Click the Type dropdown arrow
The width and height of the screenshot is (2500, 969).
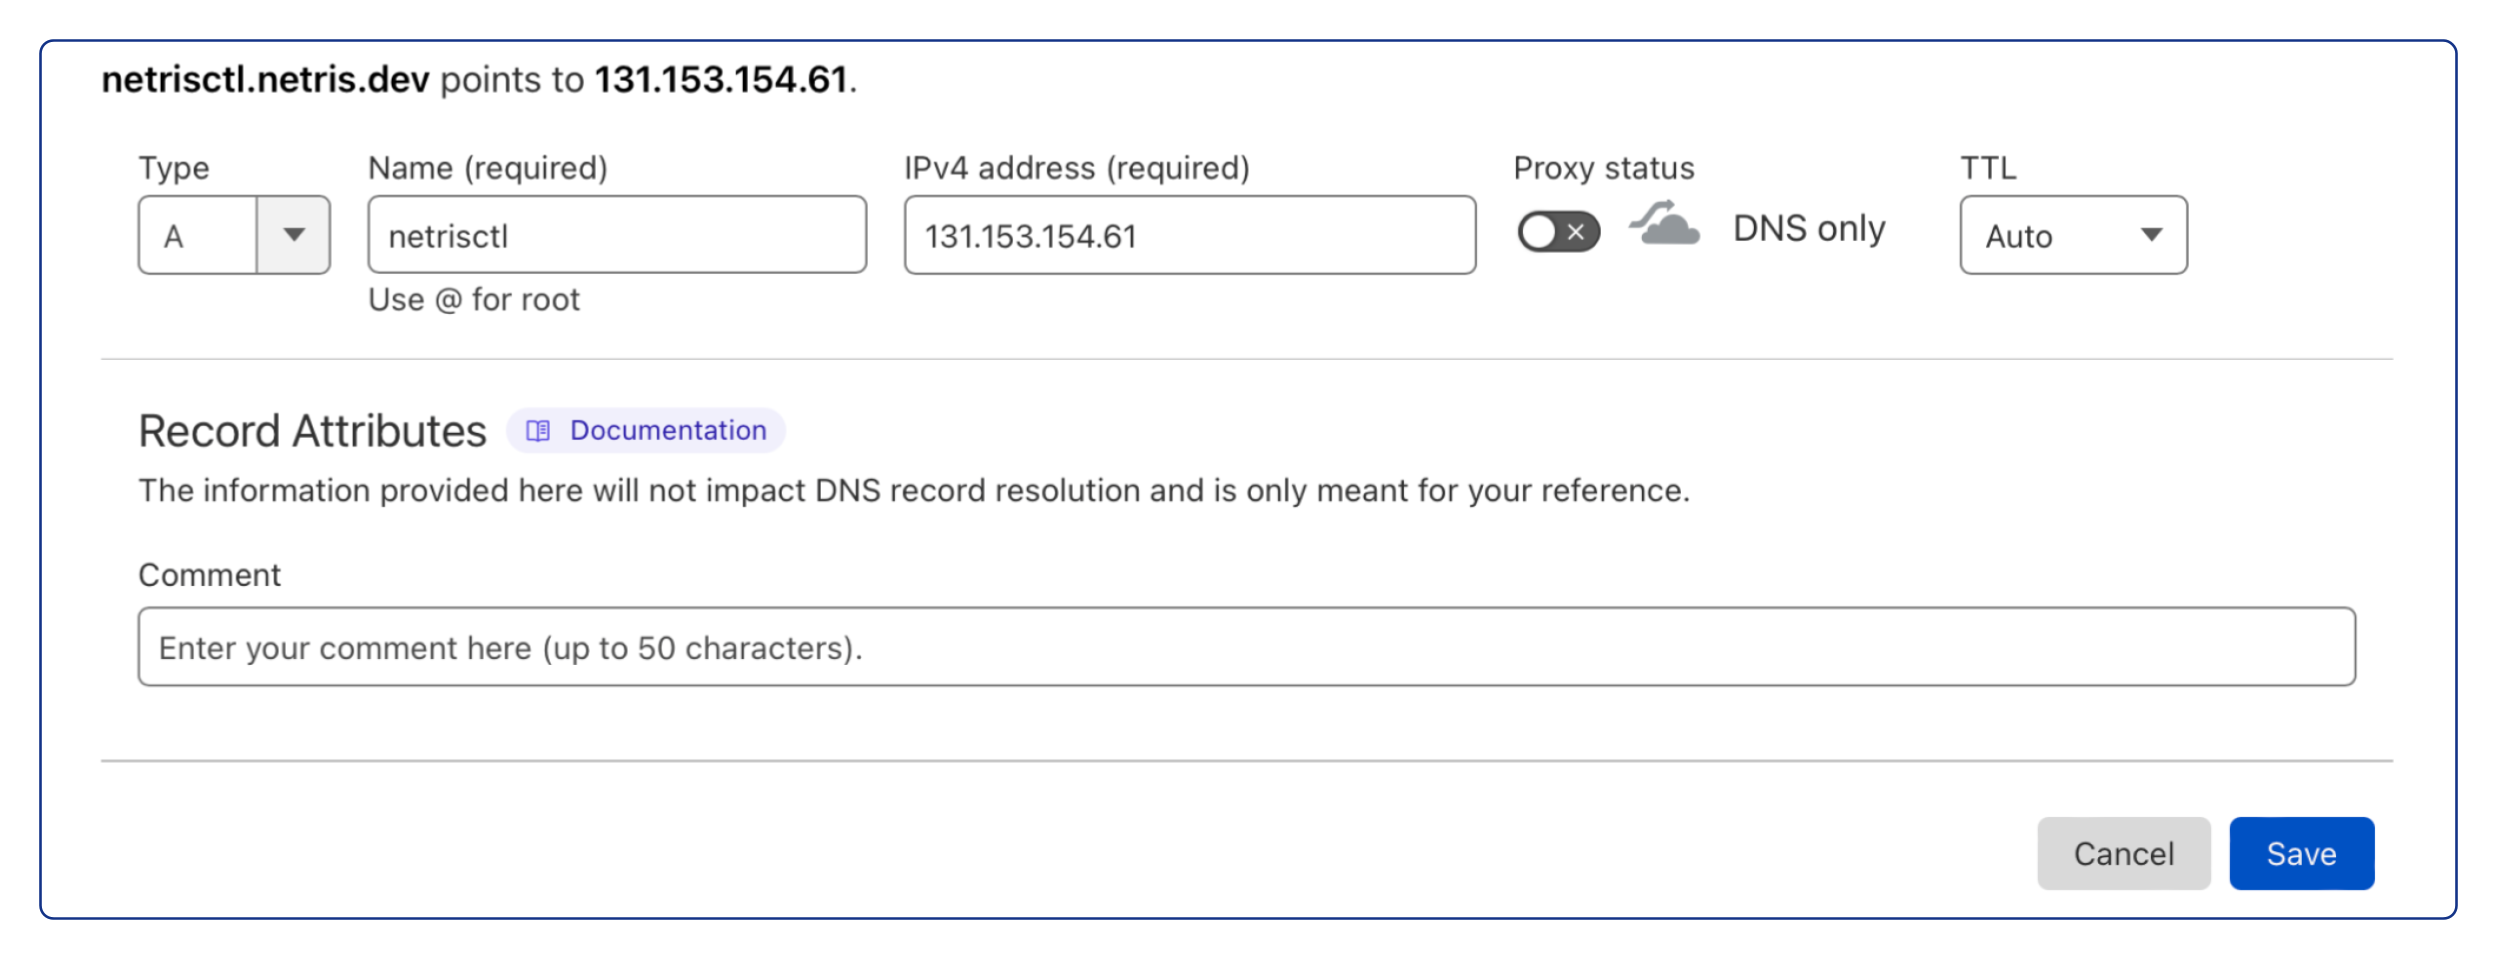tap(294, 234)
